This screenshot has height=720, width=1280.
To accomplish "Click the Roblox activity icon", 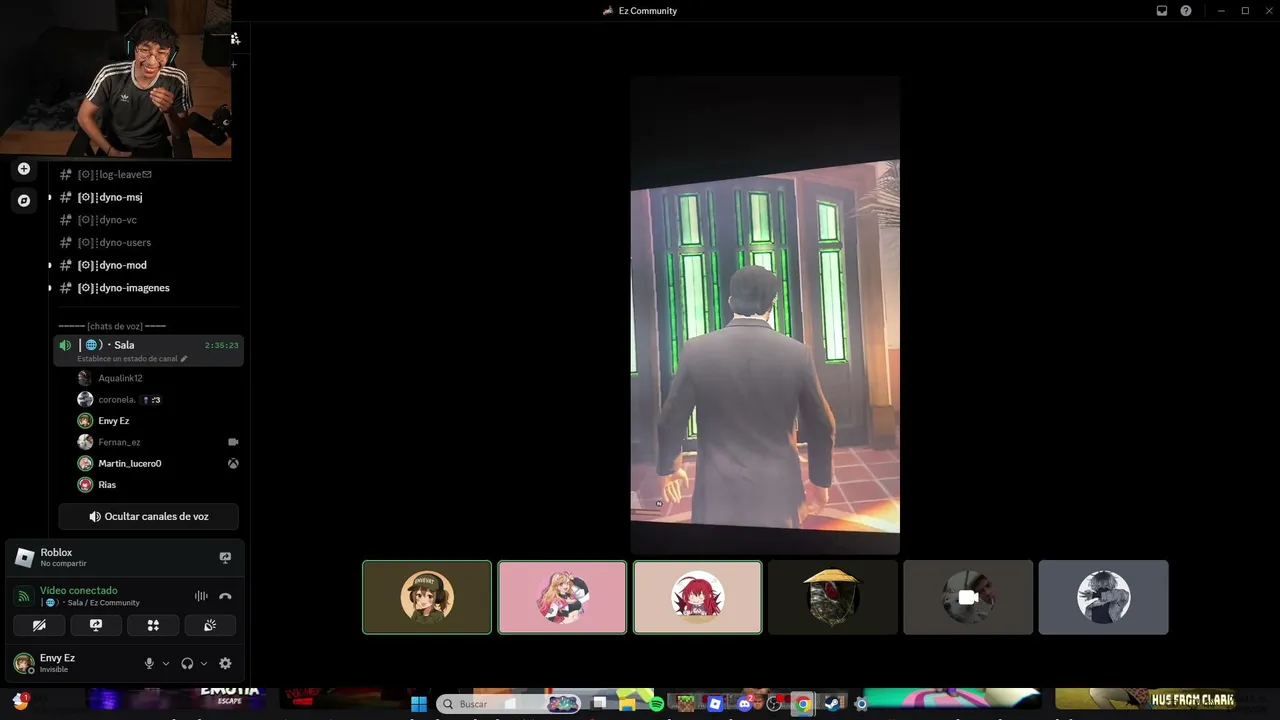I will click(25, 557).
